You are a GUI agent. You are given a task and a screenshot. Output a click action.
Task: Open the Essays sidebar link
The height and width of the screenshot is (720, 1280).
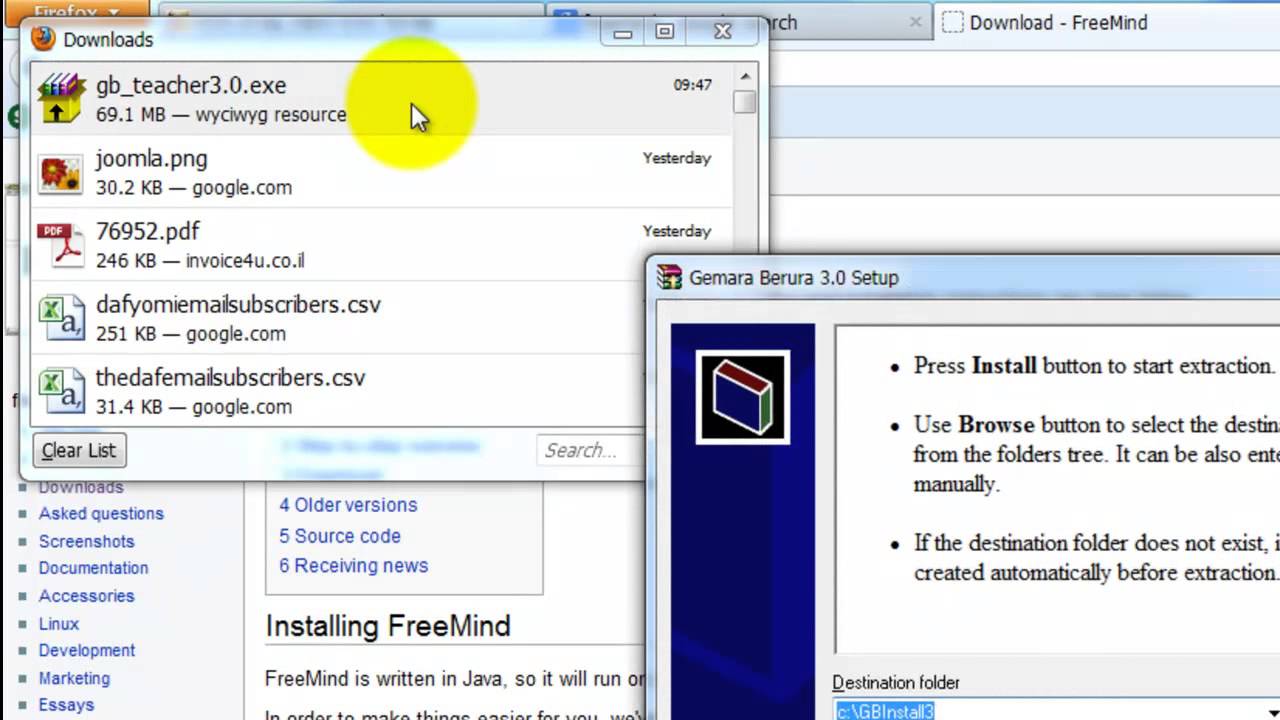[66, 705]
